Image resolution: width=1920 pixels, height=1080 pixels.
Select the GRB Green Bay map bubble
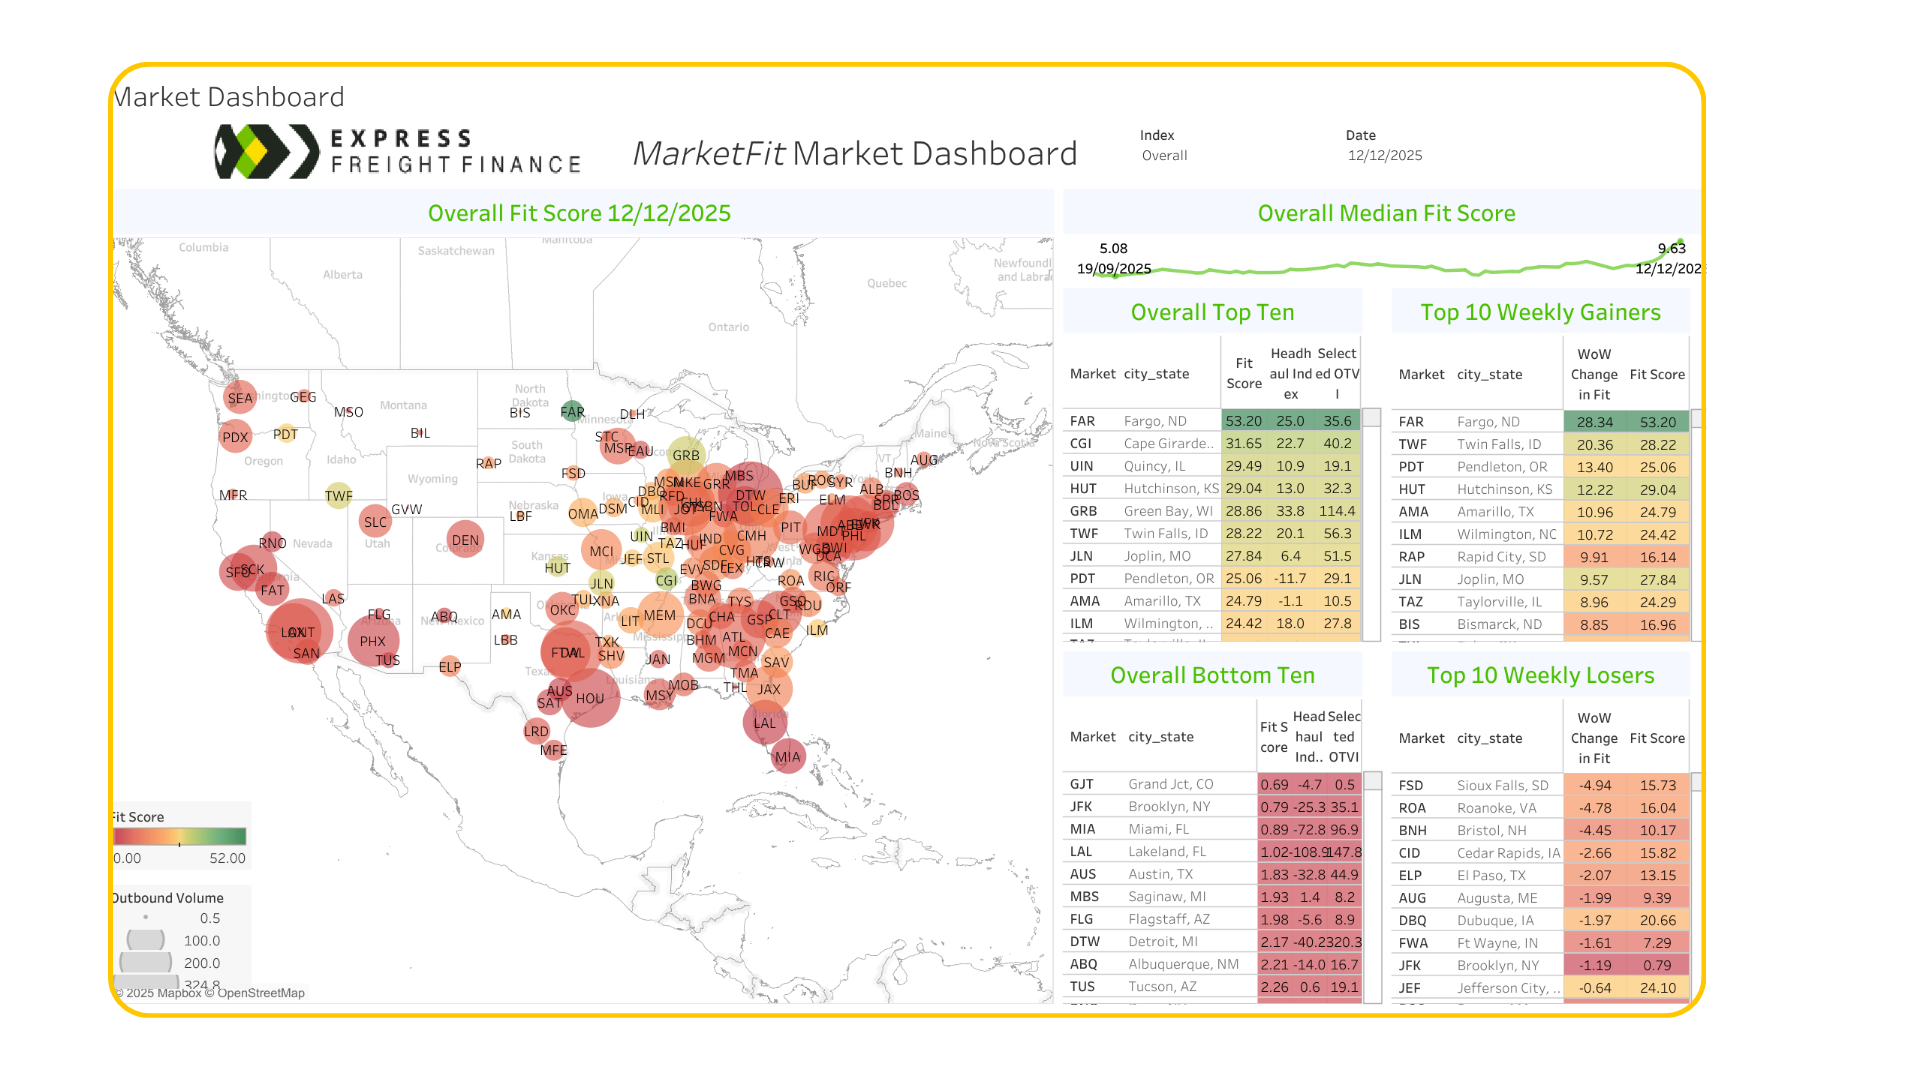click(x=686, y=455)
